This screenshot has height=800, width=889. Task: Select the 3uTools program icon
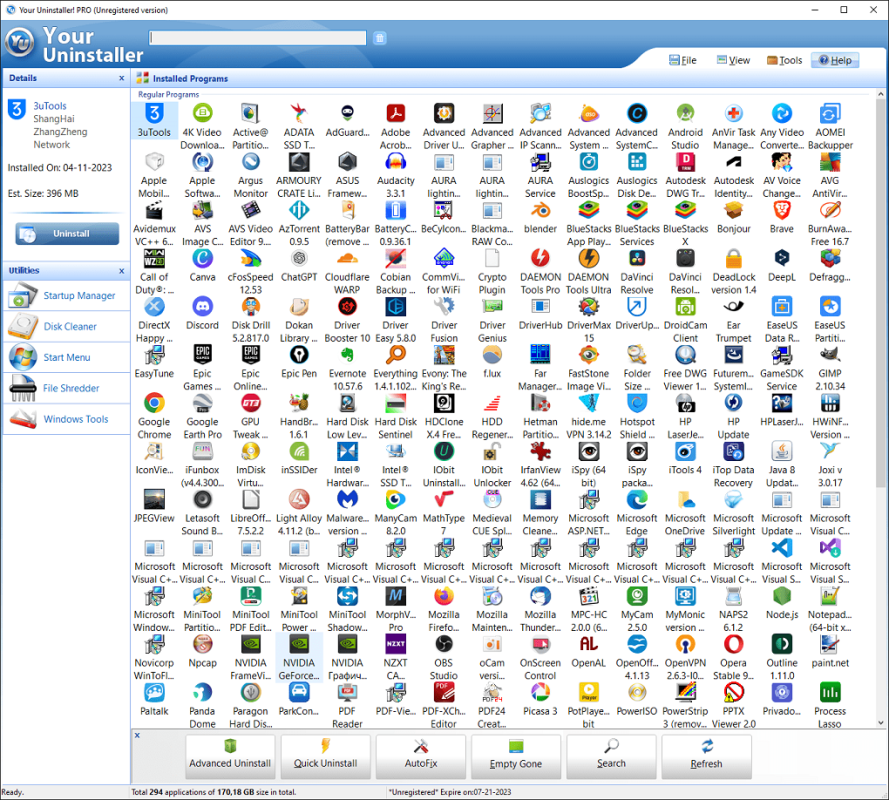tap(154, 115)
